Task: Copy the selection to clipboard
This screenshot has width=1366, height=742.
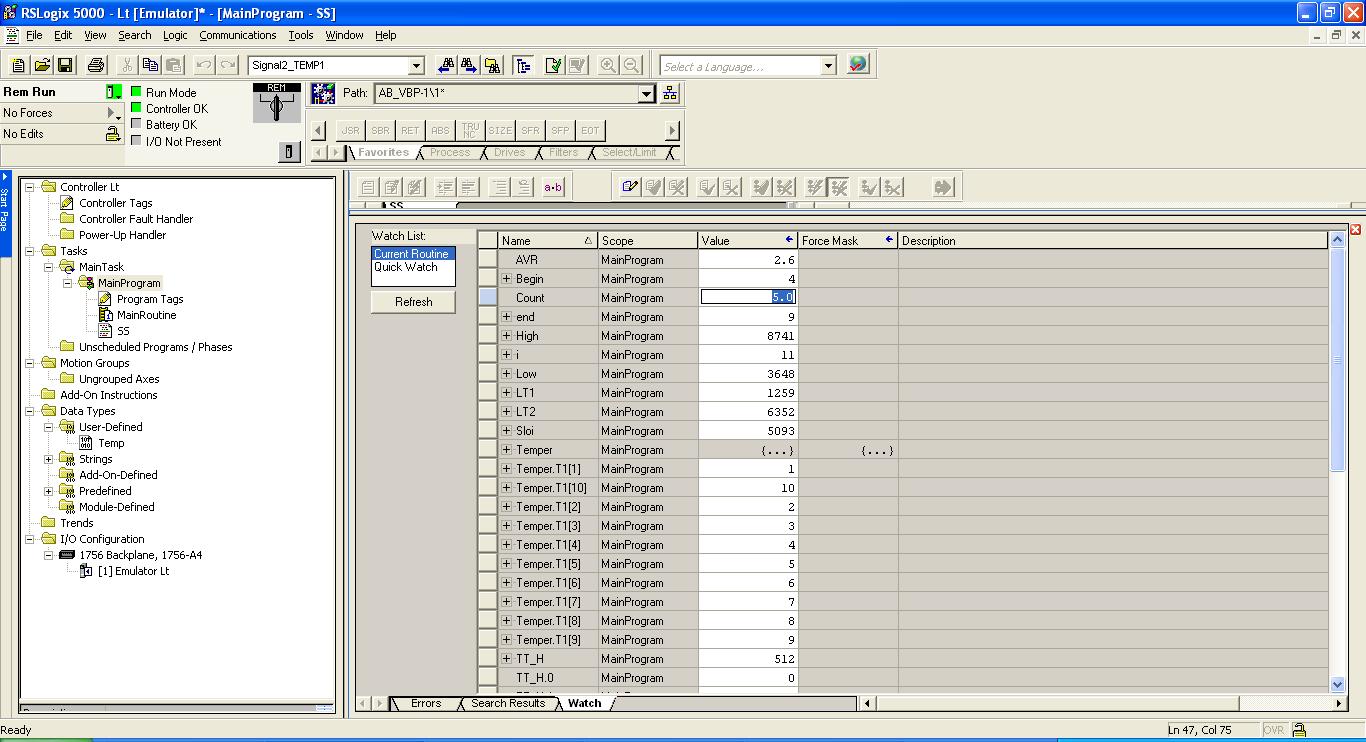Action: (151, 65)
